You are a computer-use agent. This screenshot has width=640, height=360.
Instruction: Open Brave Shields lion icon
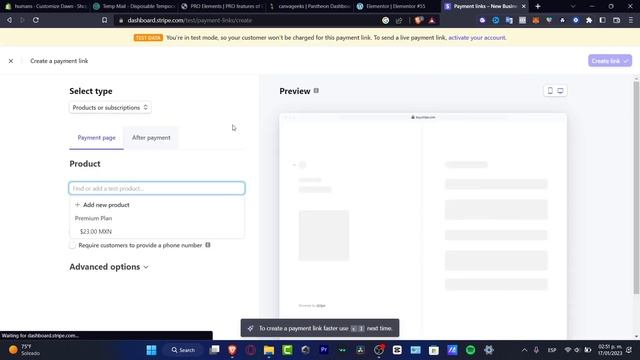click(x=418, y=20)
